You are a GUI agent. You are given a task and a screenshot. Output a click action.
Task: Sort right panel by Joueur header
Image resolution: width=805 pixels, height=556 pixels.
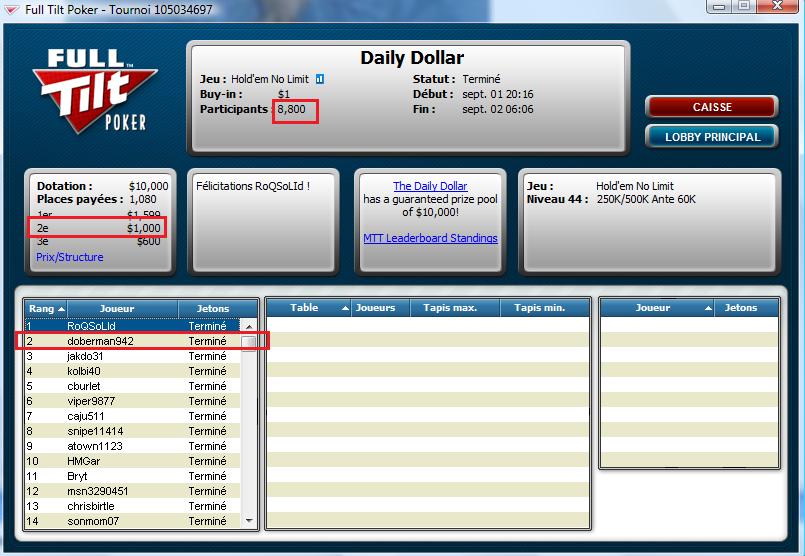657,308
